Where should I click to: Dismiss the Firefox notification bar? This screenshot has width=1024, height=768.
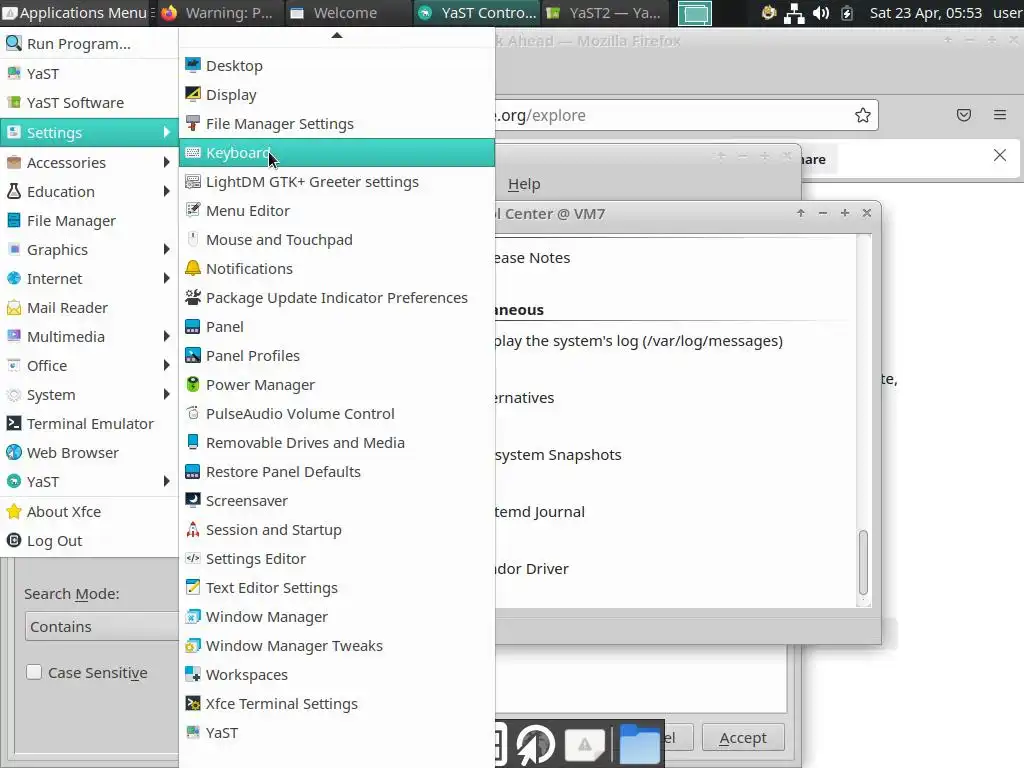(1000, 155)
